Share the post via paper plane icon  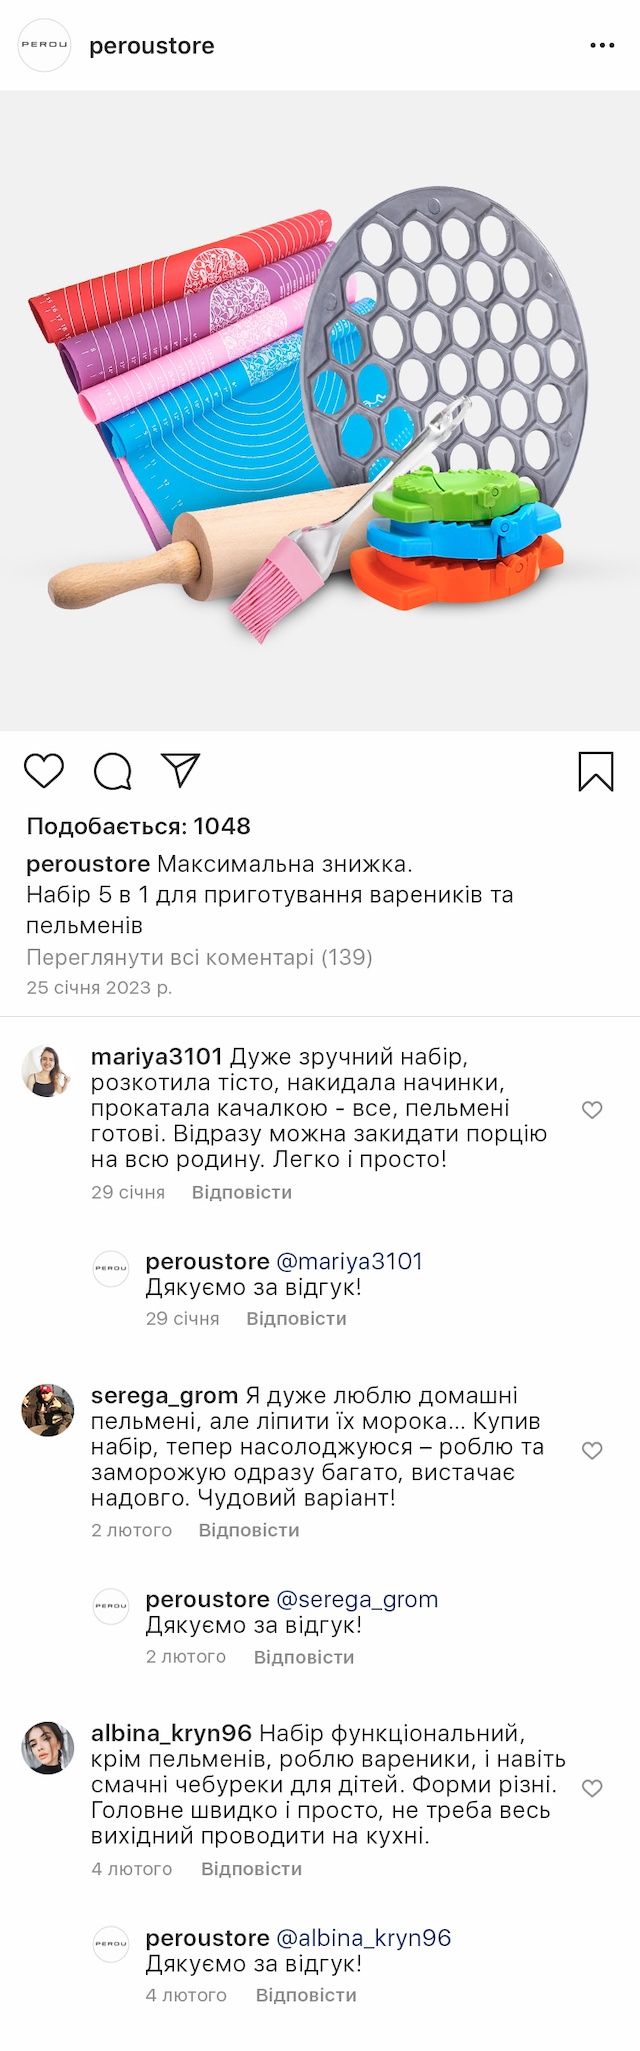click(181, 770)
